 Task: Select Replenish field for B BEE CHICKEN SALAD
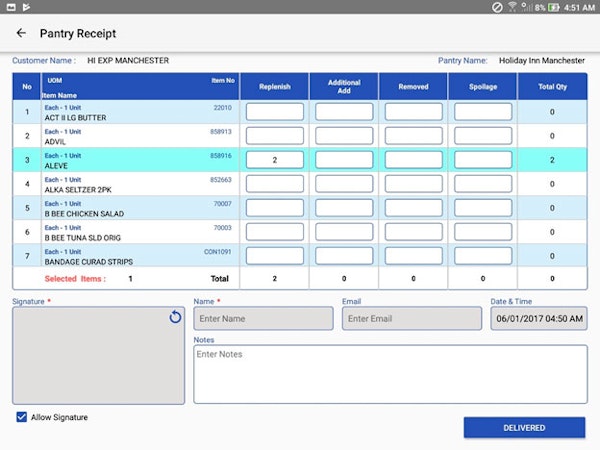pyautogui.click(x=275, y=208)
